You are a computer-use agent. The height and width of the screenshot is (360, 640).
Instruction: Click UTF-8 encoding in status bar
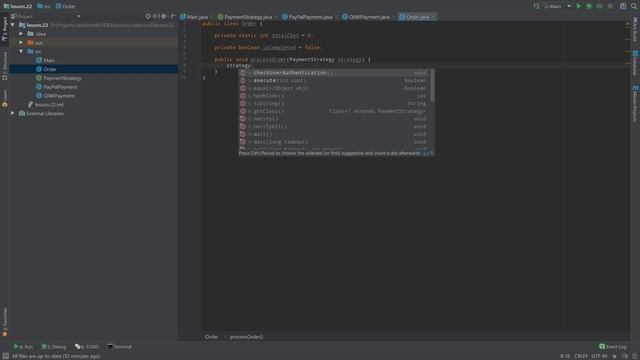[x=599, y=356]
